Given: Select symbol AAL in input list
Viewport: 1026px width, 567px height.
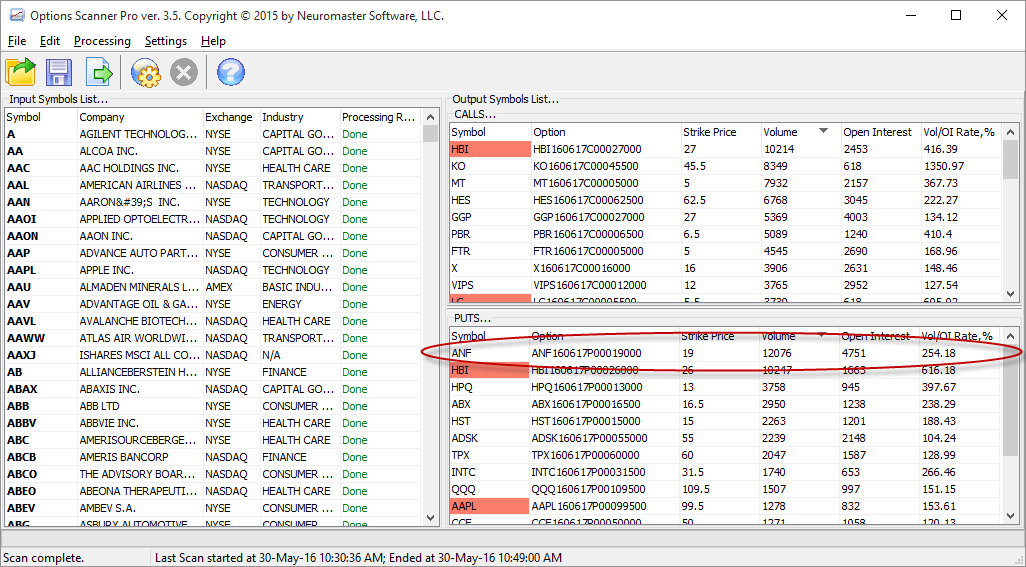Looking at the screenshot, I should (x=18, y=185).
